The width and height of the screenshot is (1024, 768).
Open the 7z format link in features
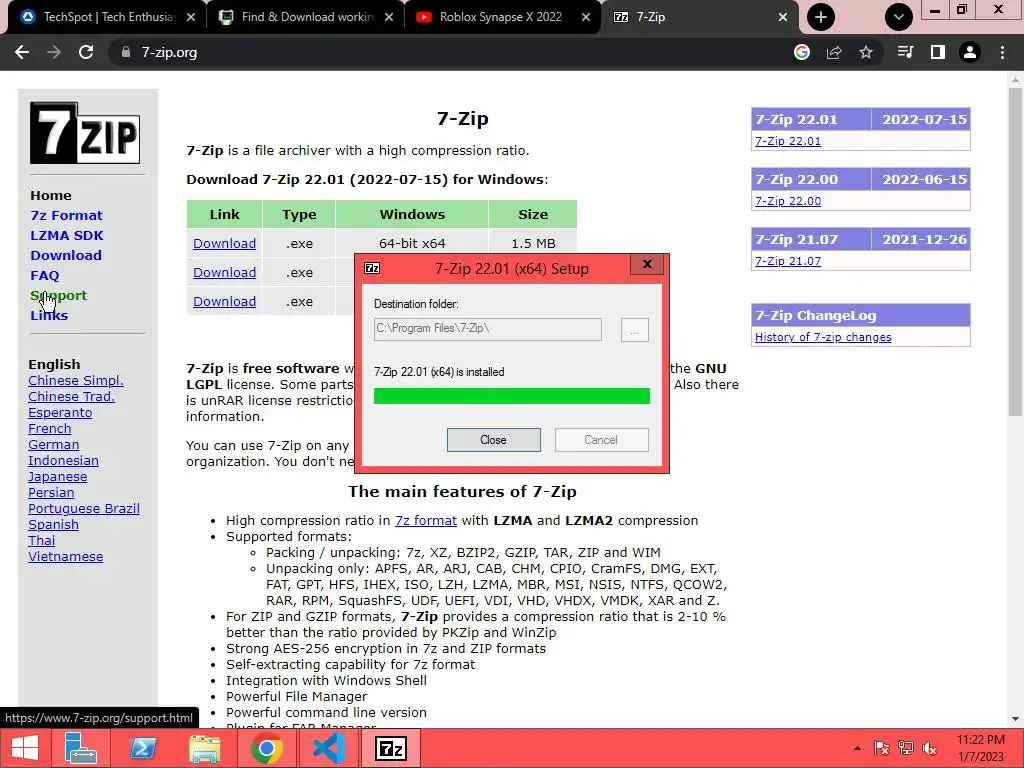(426, 520)
